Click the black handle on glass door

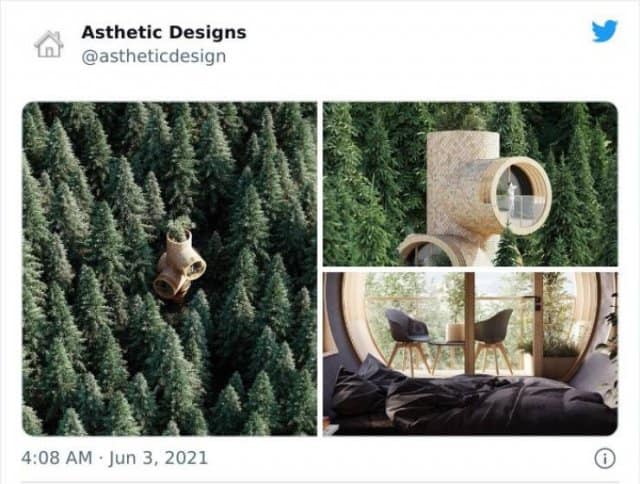[539, 302]
